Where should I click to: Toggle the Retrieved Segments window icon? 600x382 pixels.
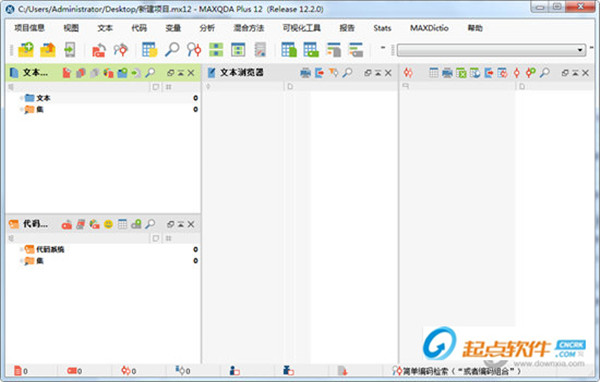click(356, 50)
